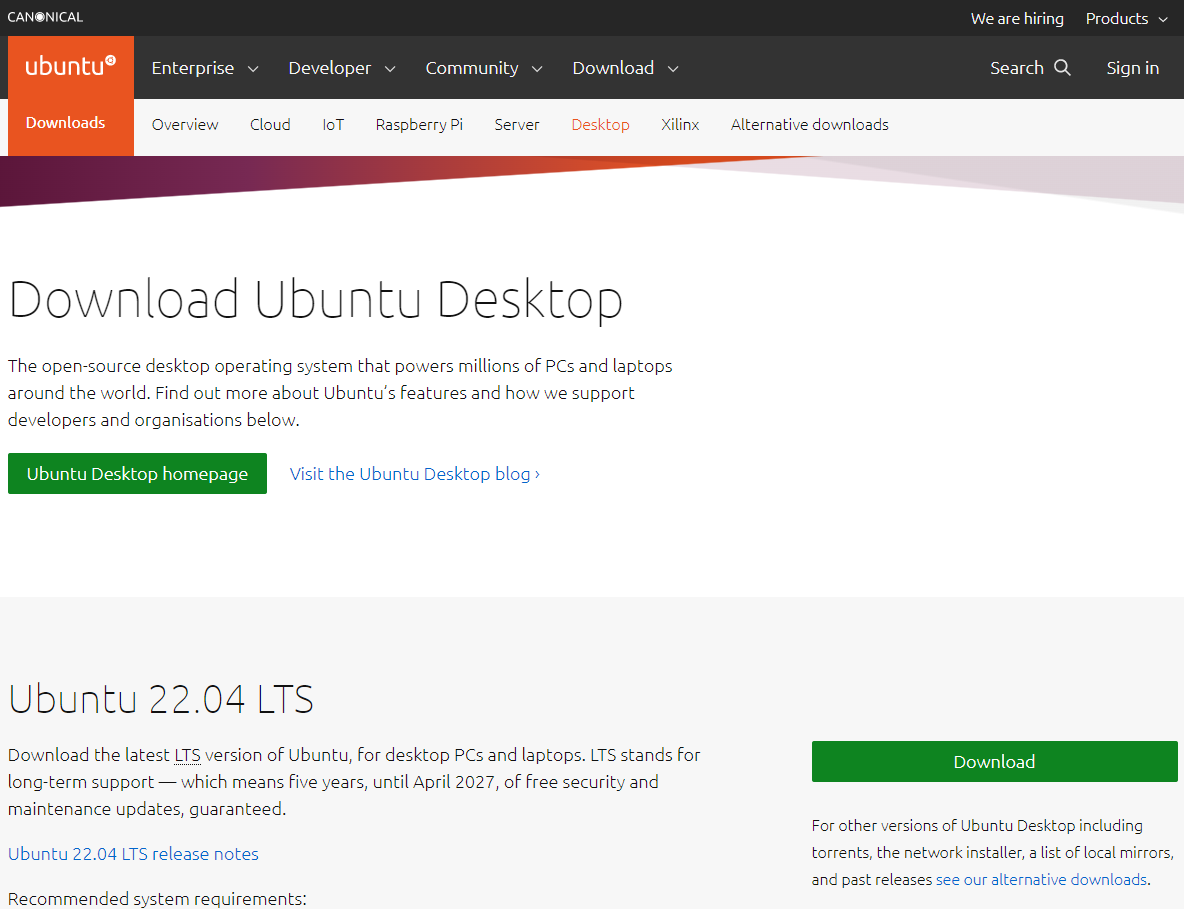Click Sign in

(x=1133, y=68)
